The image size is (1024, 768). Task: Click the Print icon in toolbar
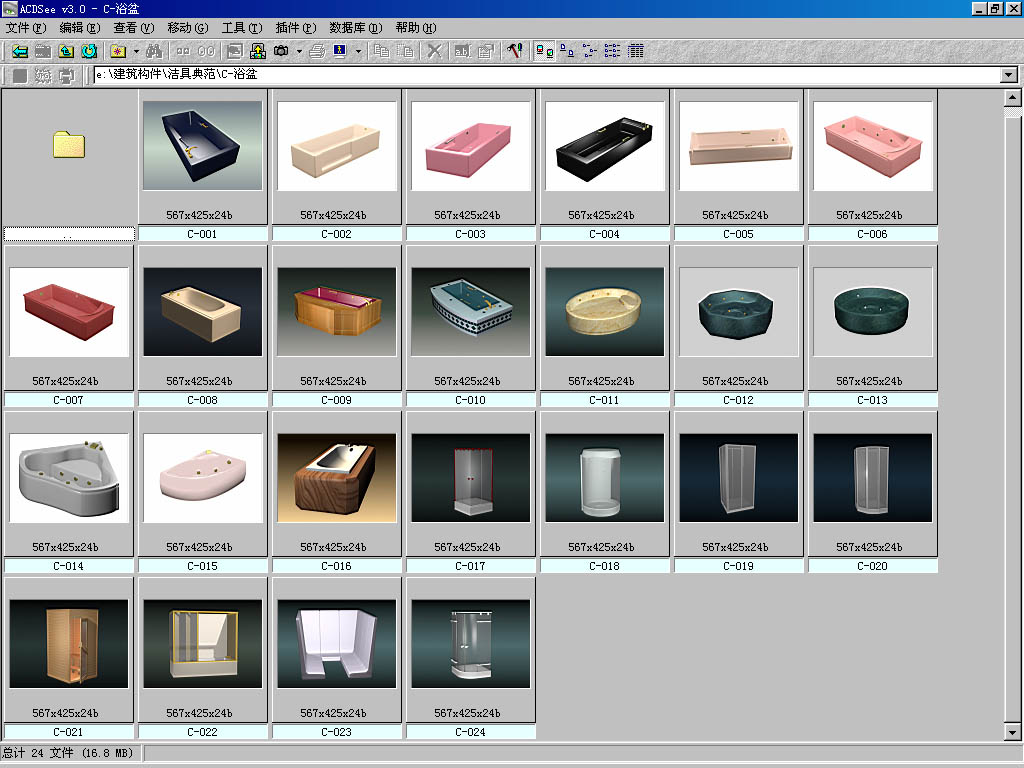[316, 50]
